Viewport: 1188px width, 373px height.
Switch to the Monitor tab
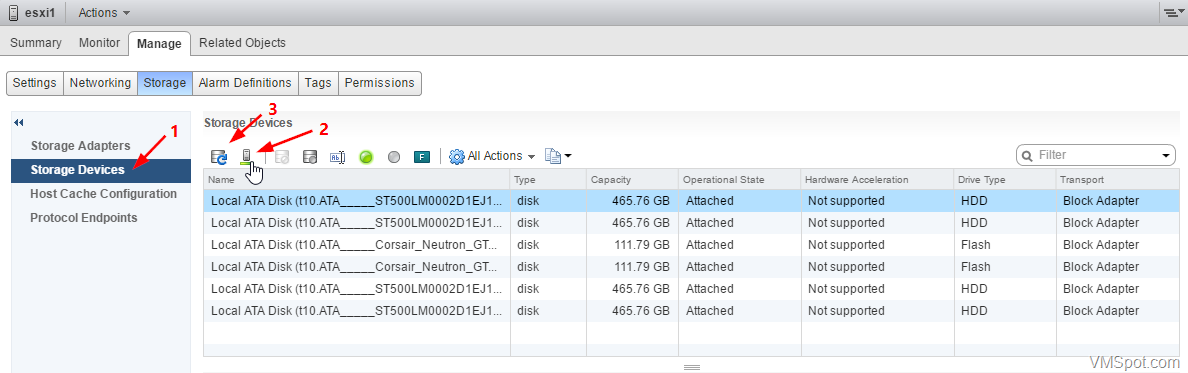[99, 43]
